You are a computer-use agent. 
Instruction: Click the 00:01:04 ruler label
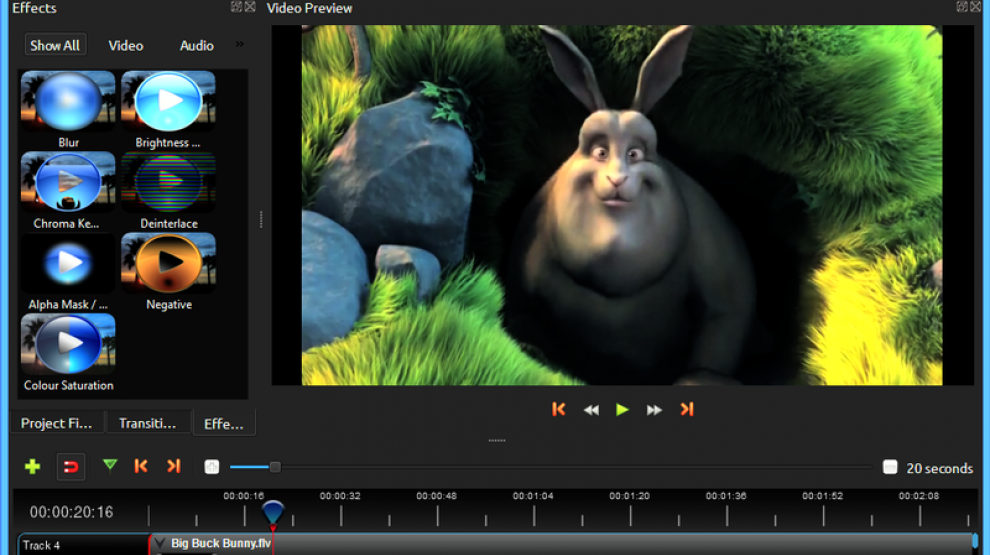pos(533,496)
